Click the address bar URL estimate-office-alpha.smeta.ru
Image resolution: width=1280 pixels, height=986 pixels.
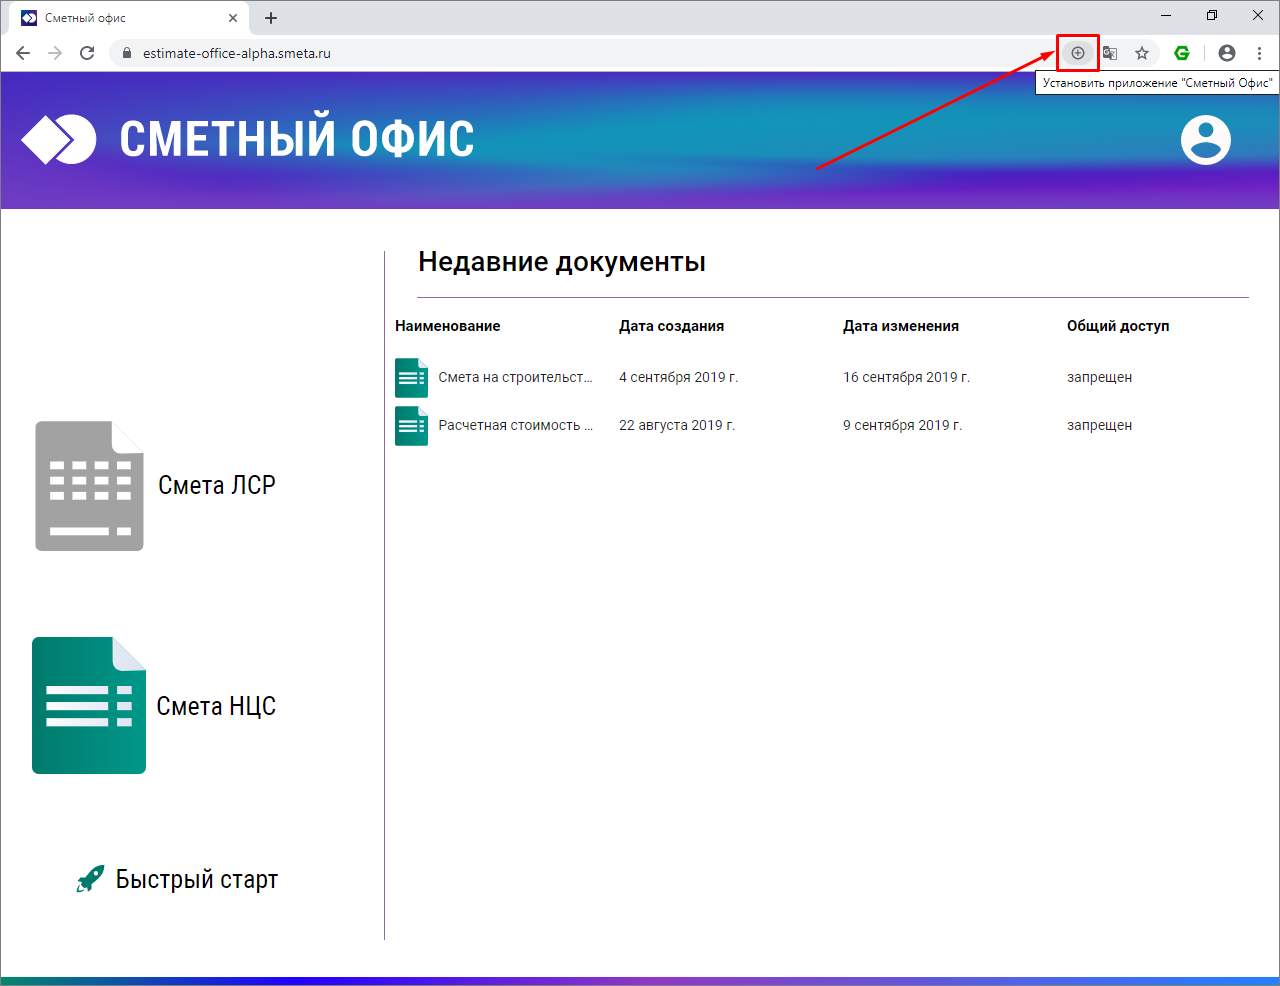tap(237, 53)
